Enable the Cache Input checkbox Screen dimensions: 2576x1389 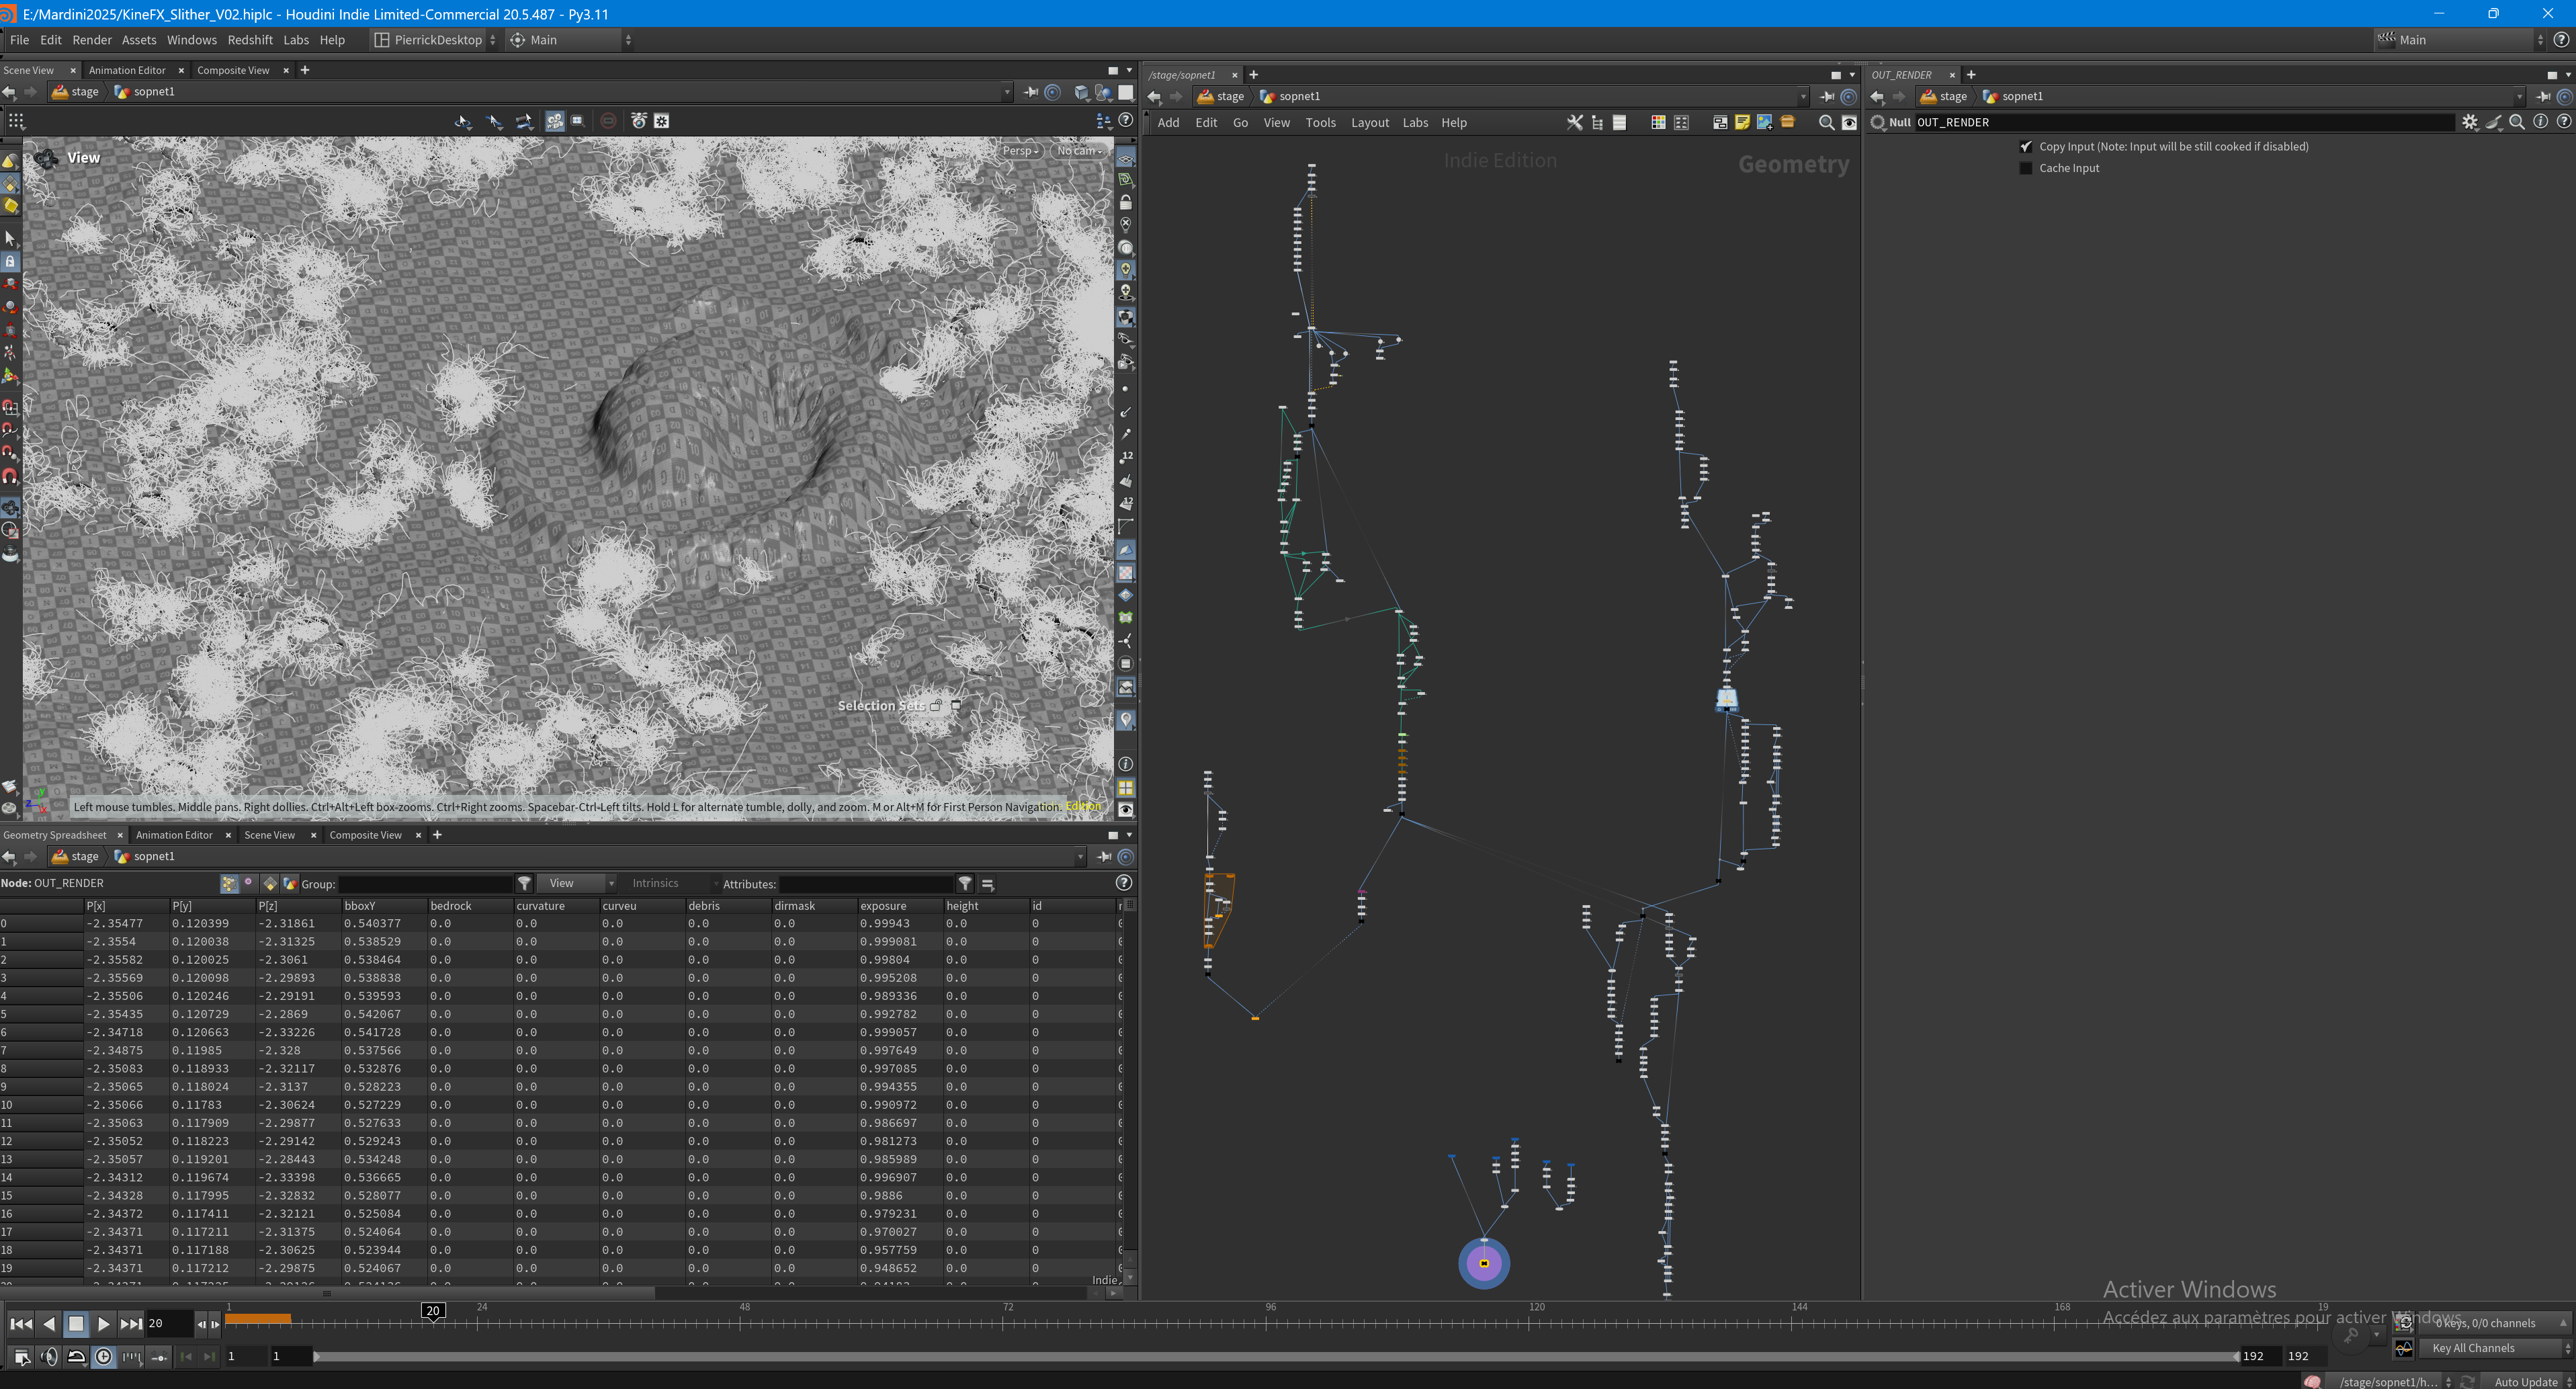2026,168
